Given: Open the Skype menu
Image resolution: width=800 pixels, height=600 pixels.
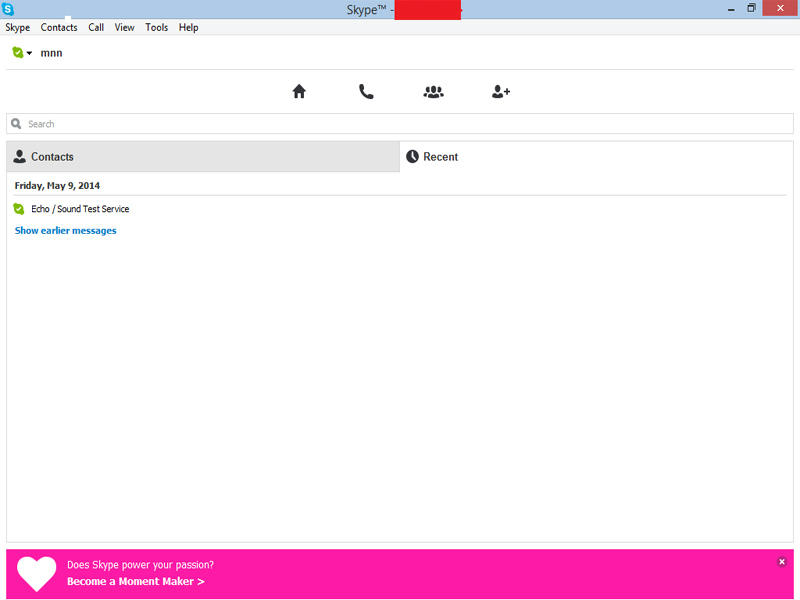Looking at the screenshot, I should pyautogui.click(x=18, y=28).
